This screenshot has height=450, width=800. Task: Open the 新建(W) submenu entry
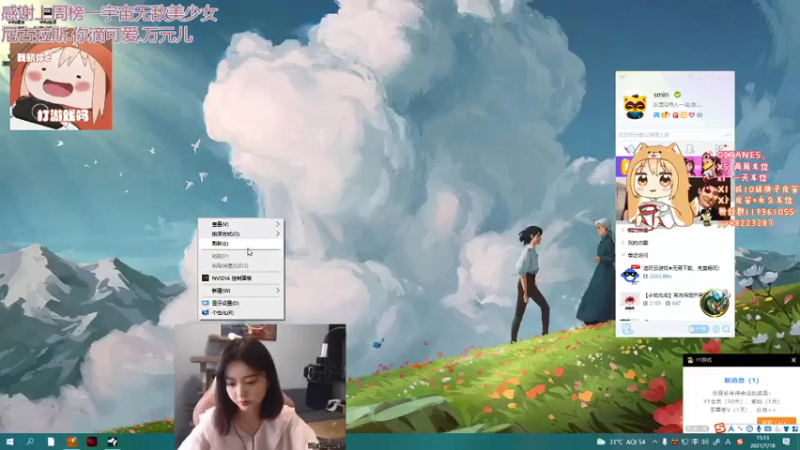241,290
